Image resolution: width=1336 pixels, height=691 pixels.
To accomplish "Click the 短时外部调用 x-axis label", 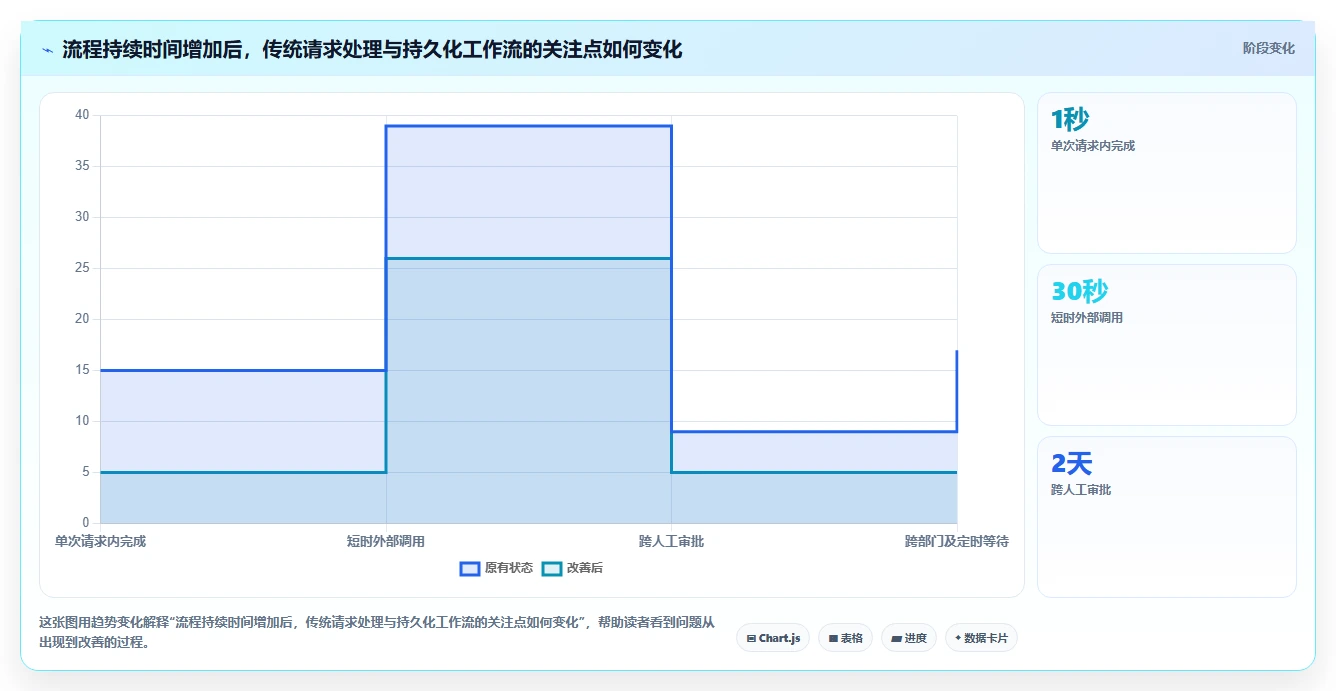I will (x=386, y=541).
